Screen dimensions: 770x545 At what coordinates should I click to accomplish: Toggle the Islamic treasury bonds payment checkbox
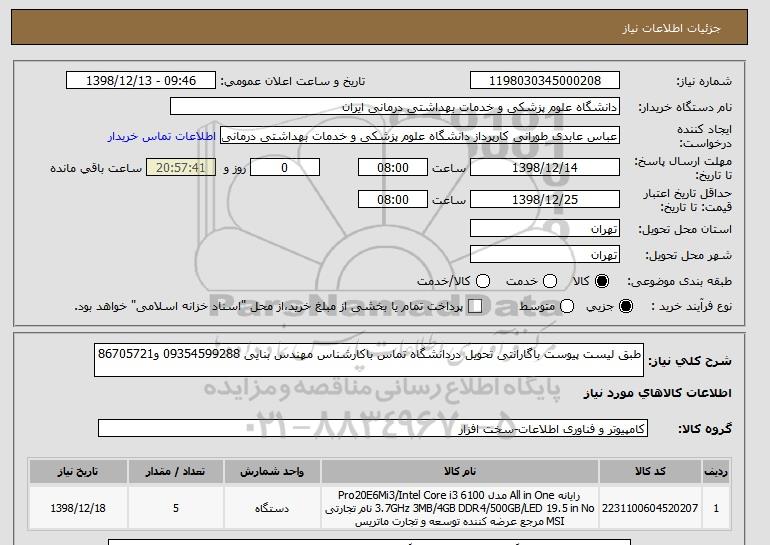point(475,306)
